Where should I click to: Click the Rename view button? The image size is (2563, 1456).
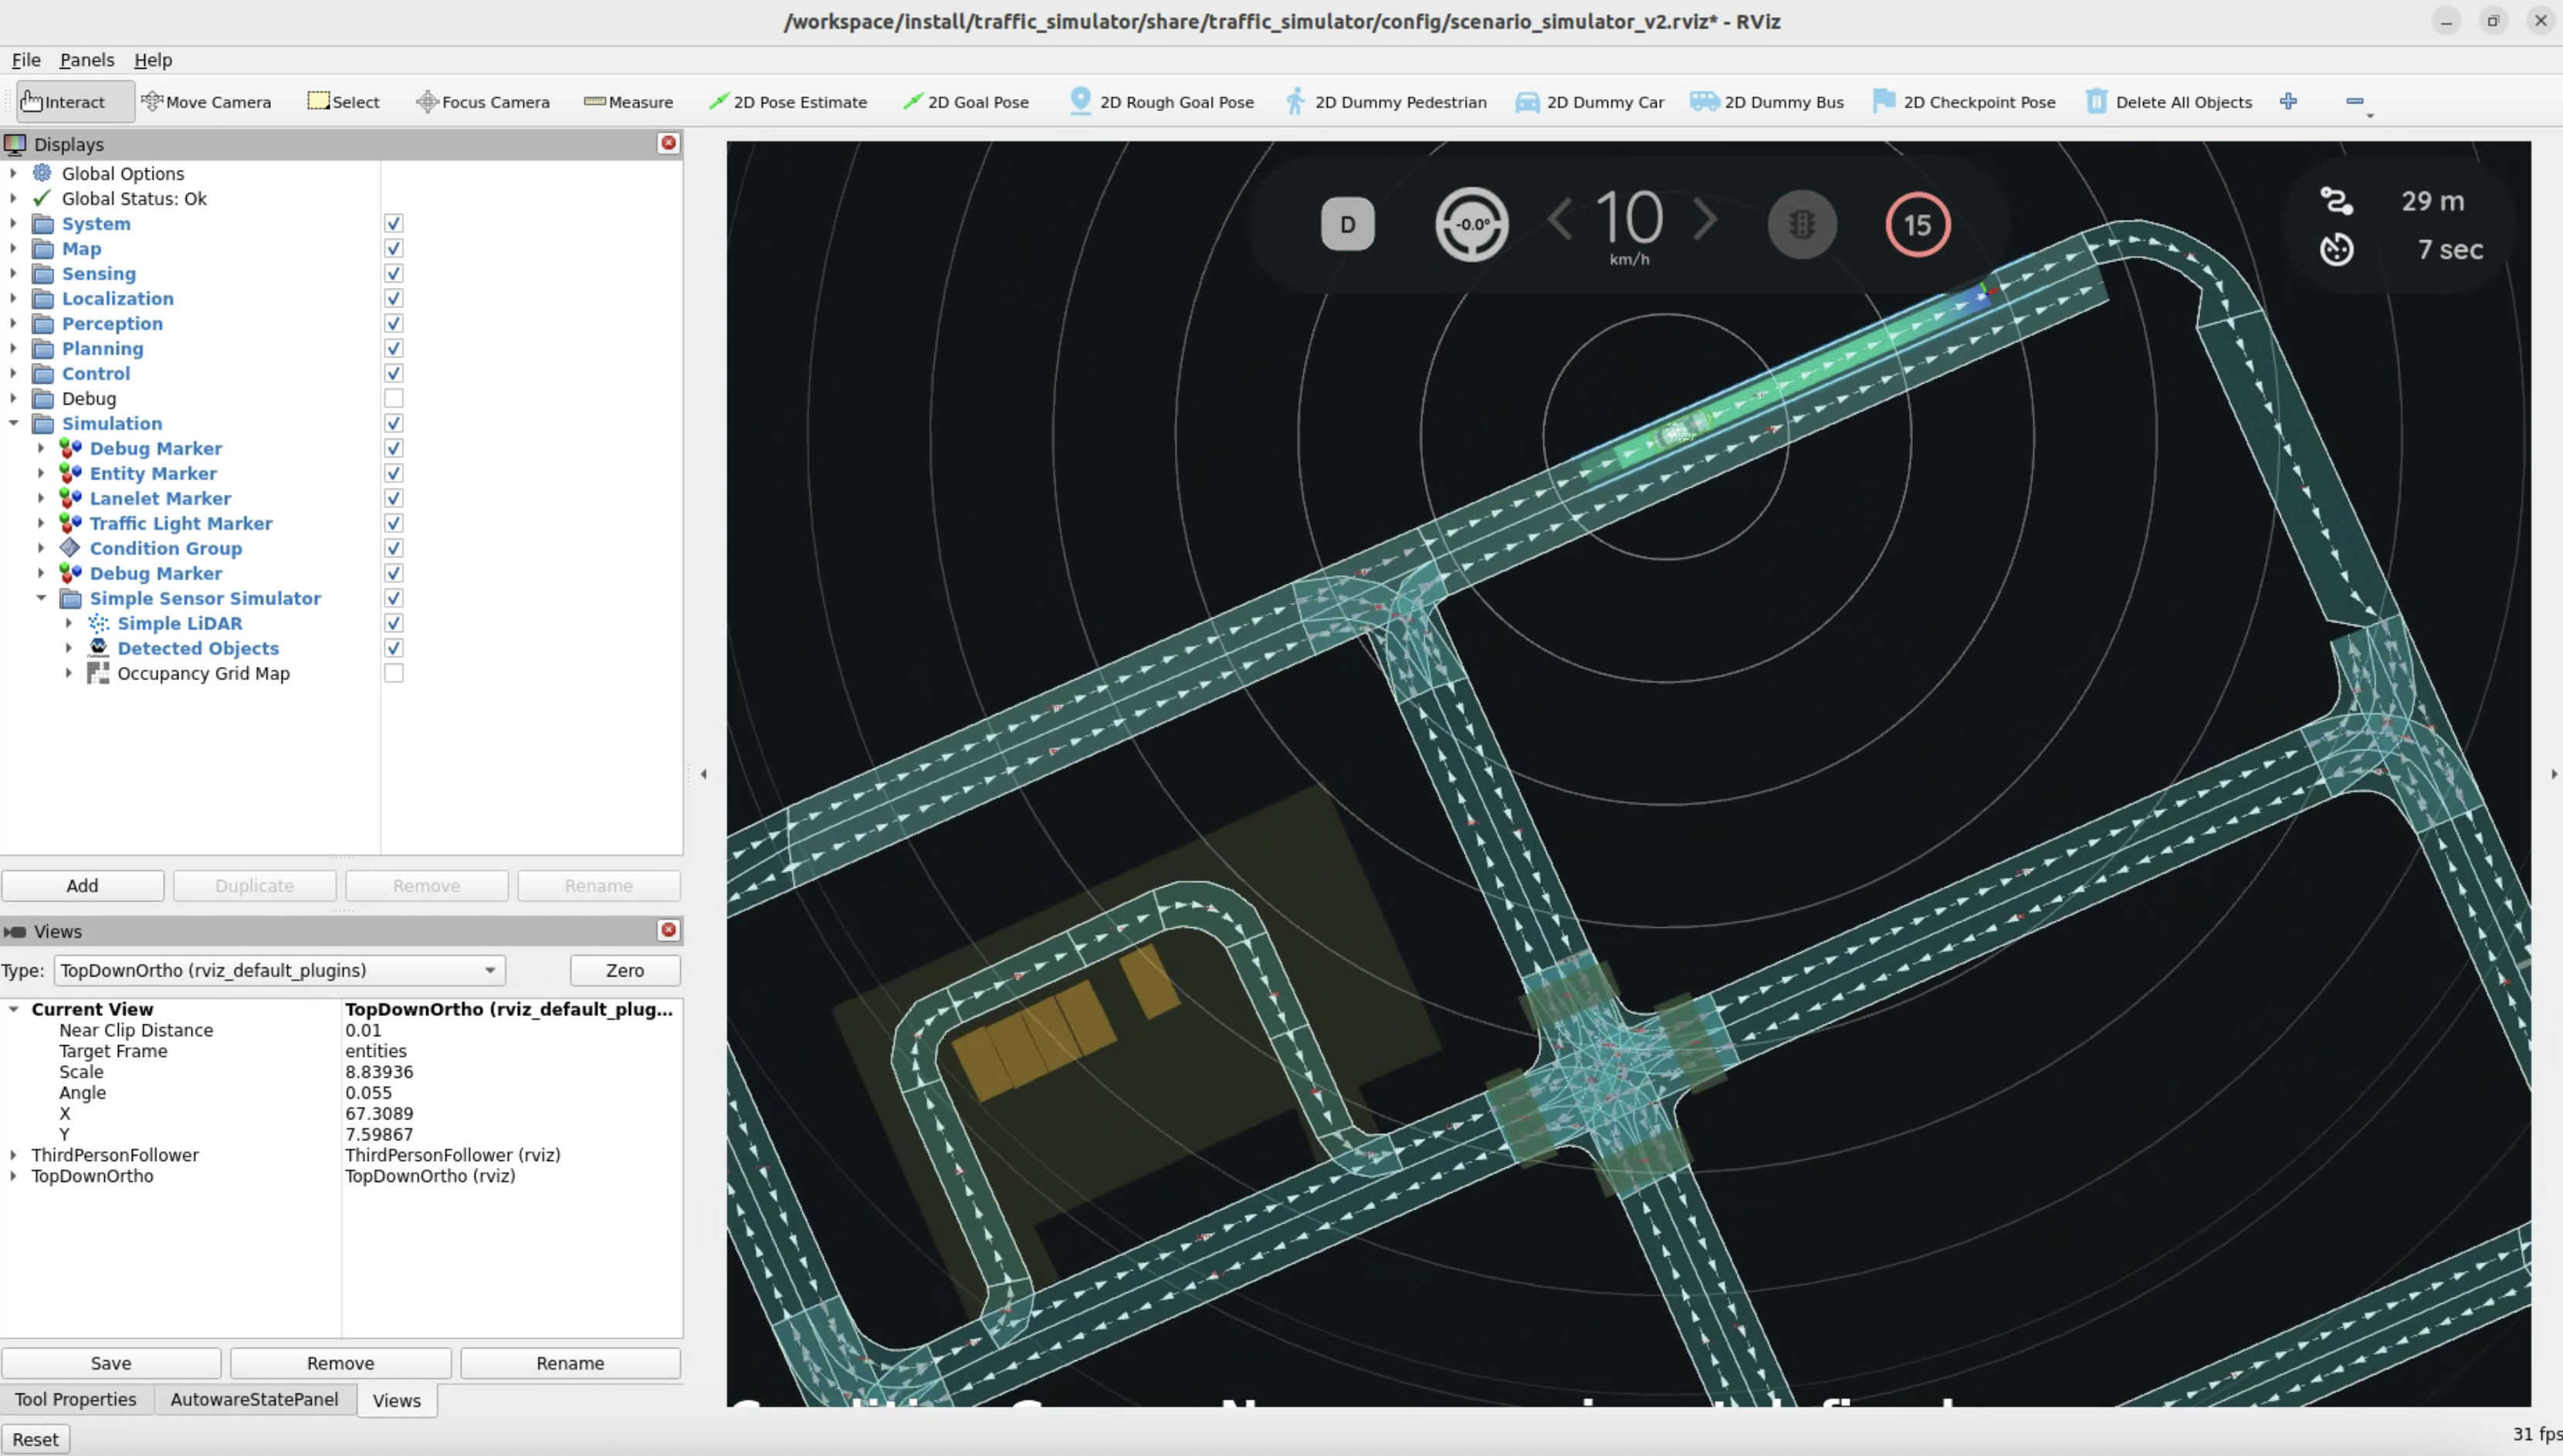[570, 1363]
